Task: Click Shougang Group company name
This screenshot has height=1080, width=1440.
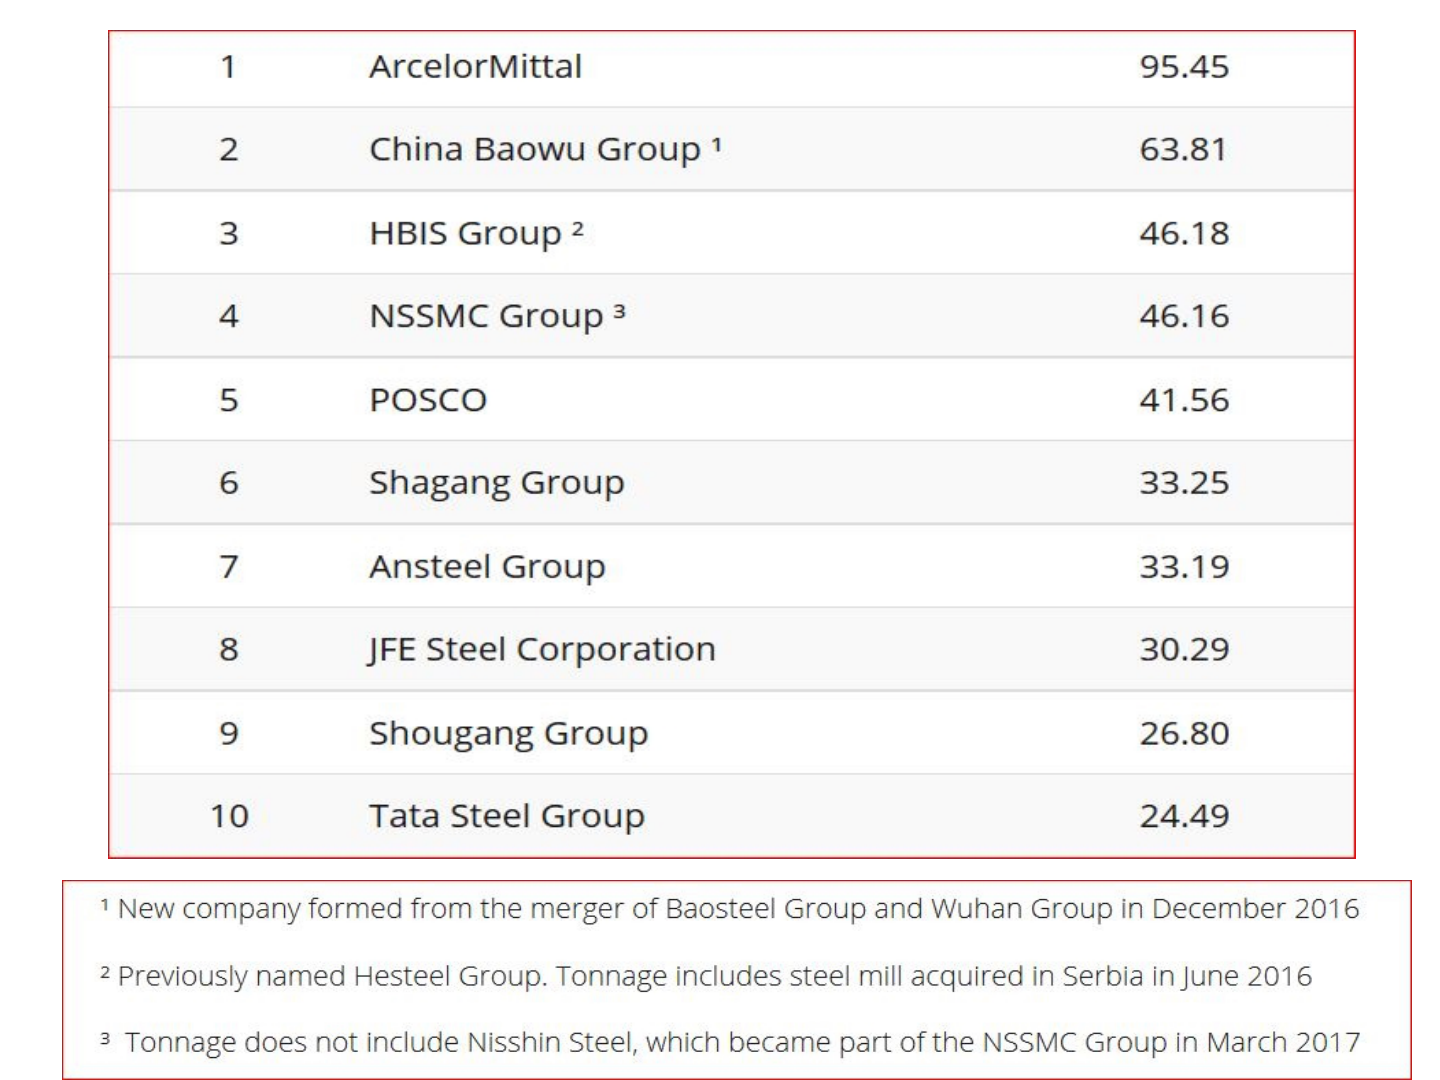Action: coord(508,734)
